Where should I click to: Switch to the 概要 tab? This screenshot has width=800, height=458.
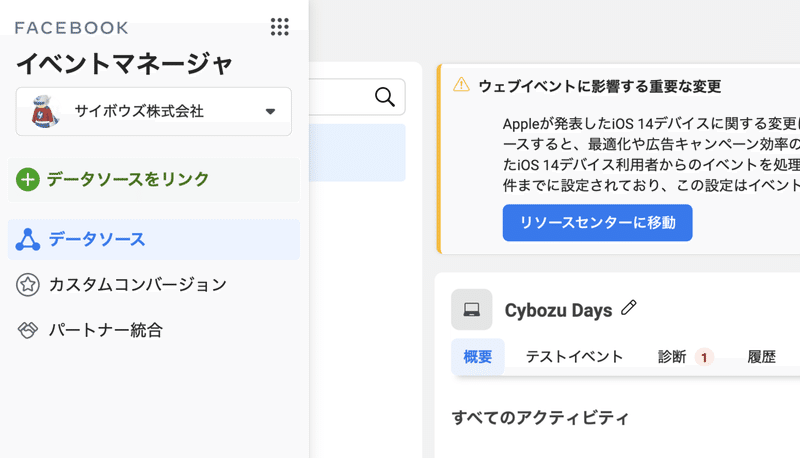pos(478,357)
